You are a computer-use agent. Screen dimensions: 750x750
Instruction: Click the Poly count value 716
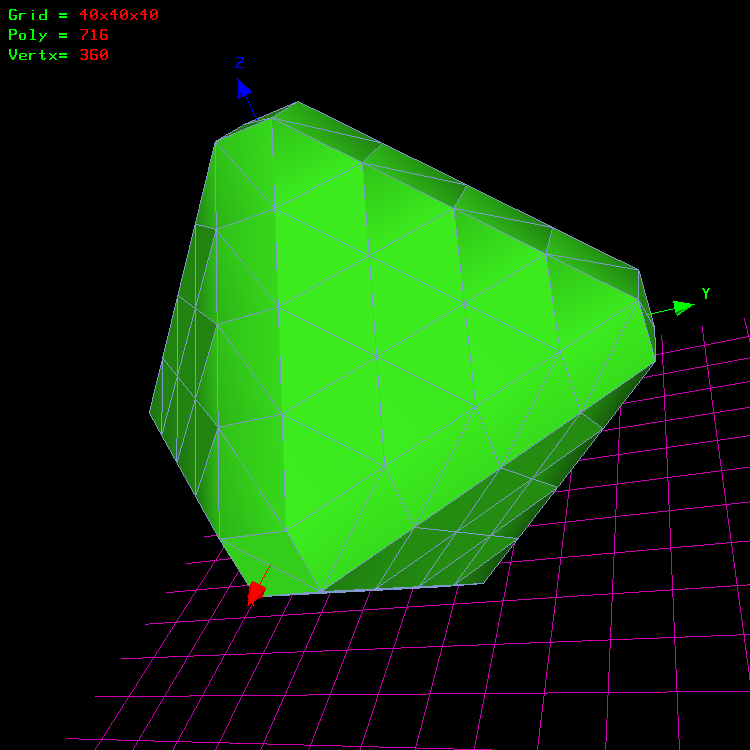[94, 35]
